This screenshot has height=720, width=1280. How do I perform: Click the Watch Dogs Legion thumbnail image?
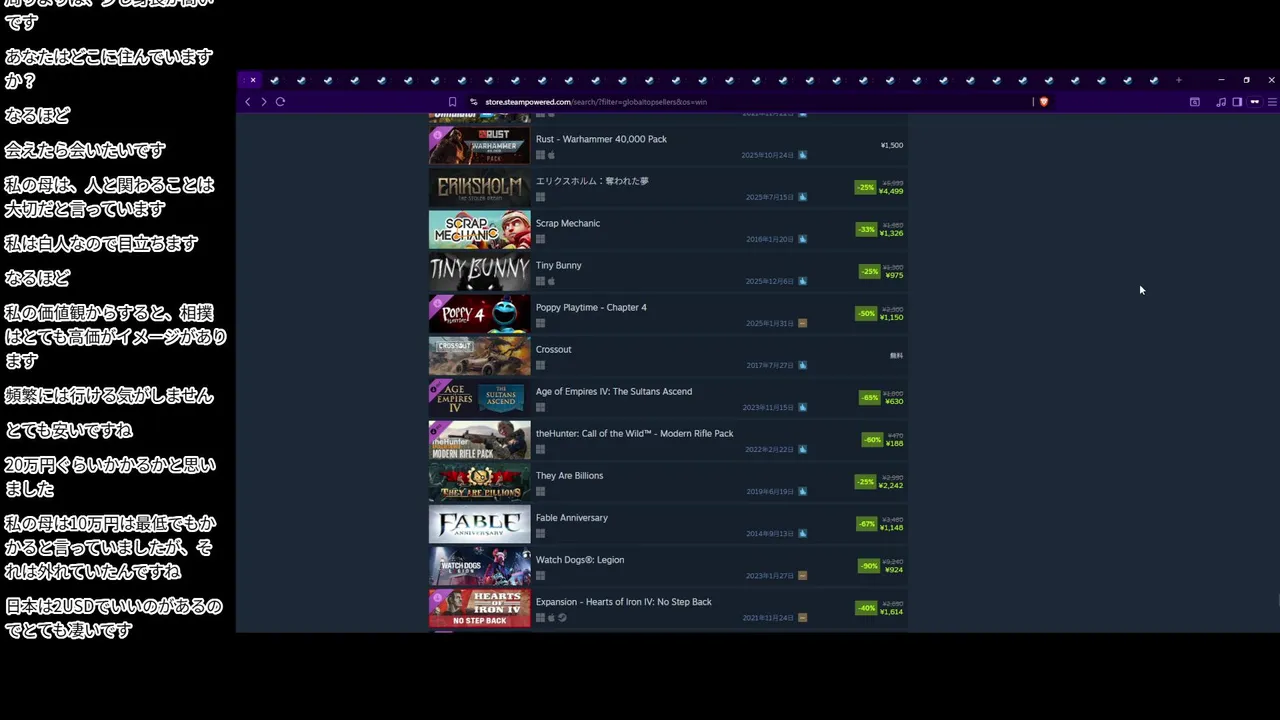480,565
